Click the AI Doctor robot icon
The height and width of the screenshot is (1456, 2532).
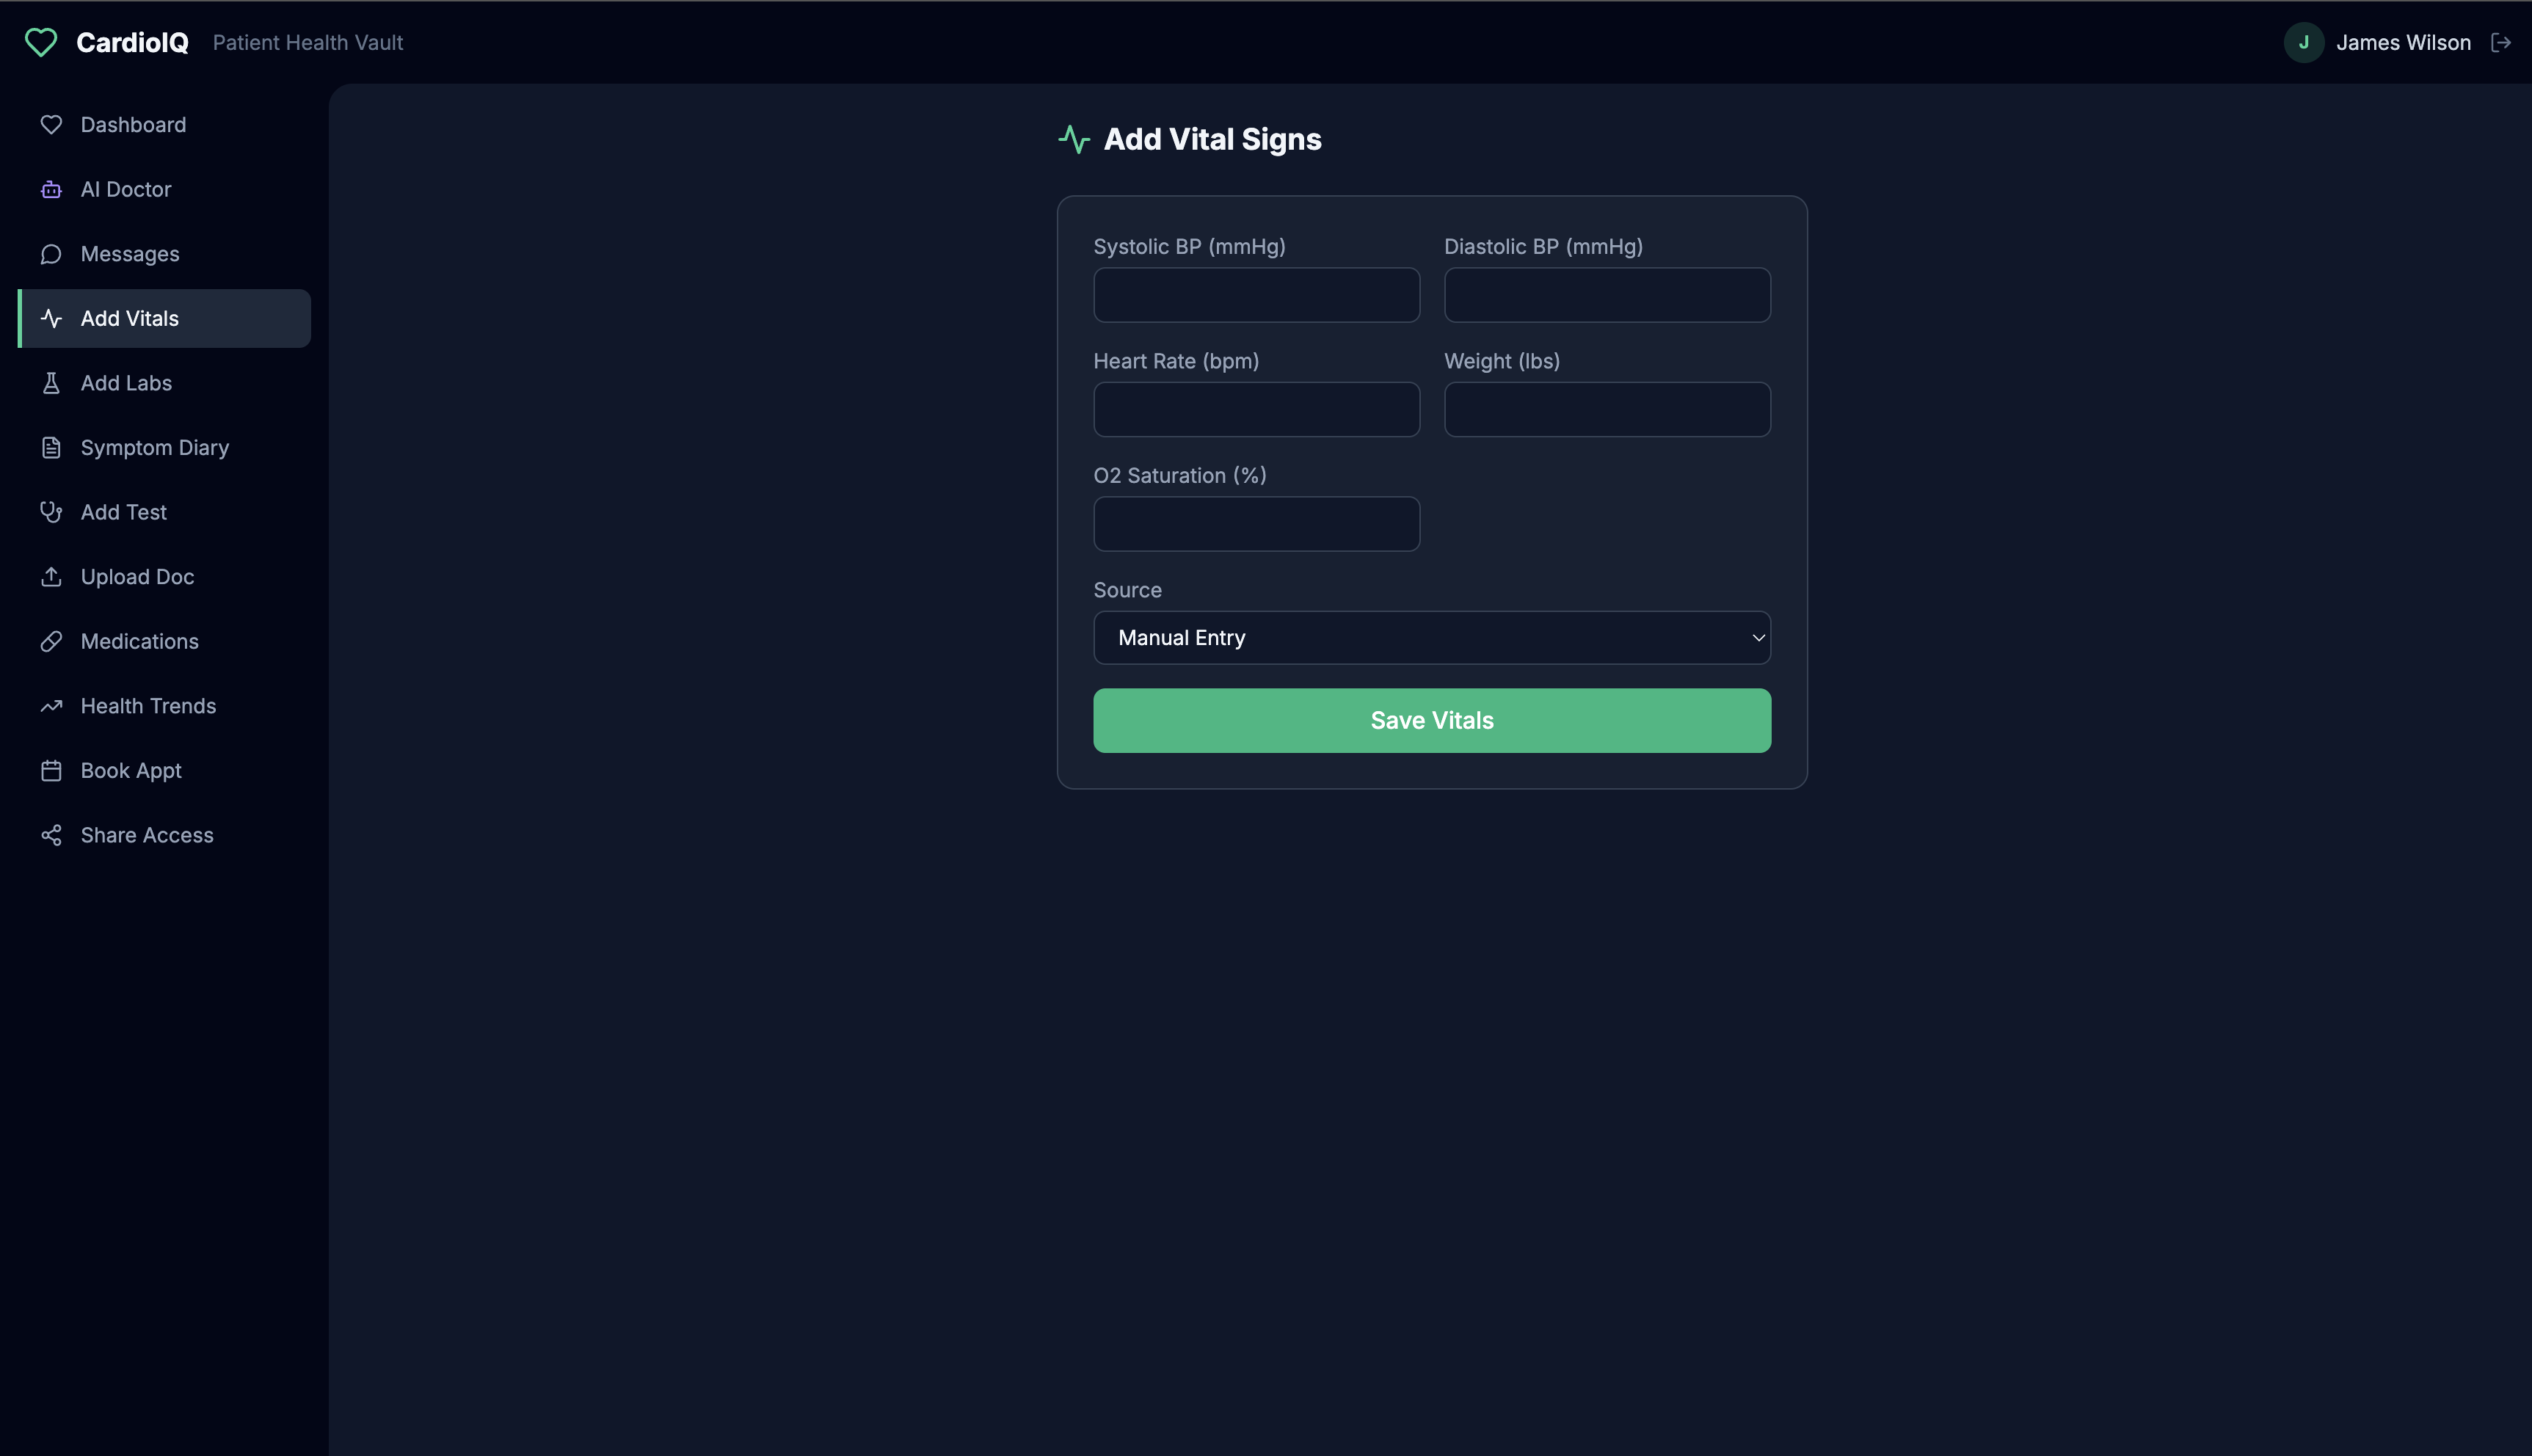[51, 189]
